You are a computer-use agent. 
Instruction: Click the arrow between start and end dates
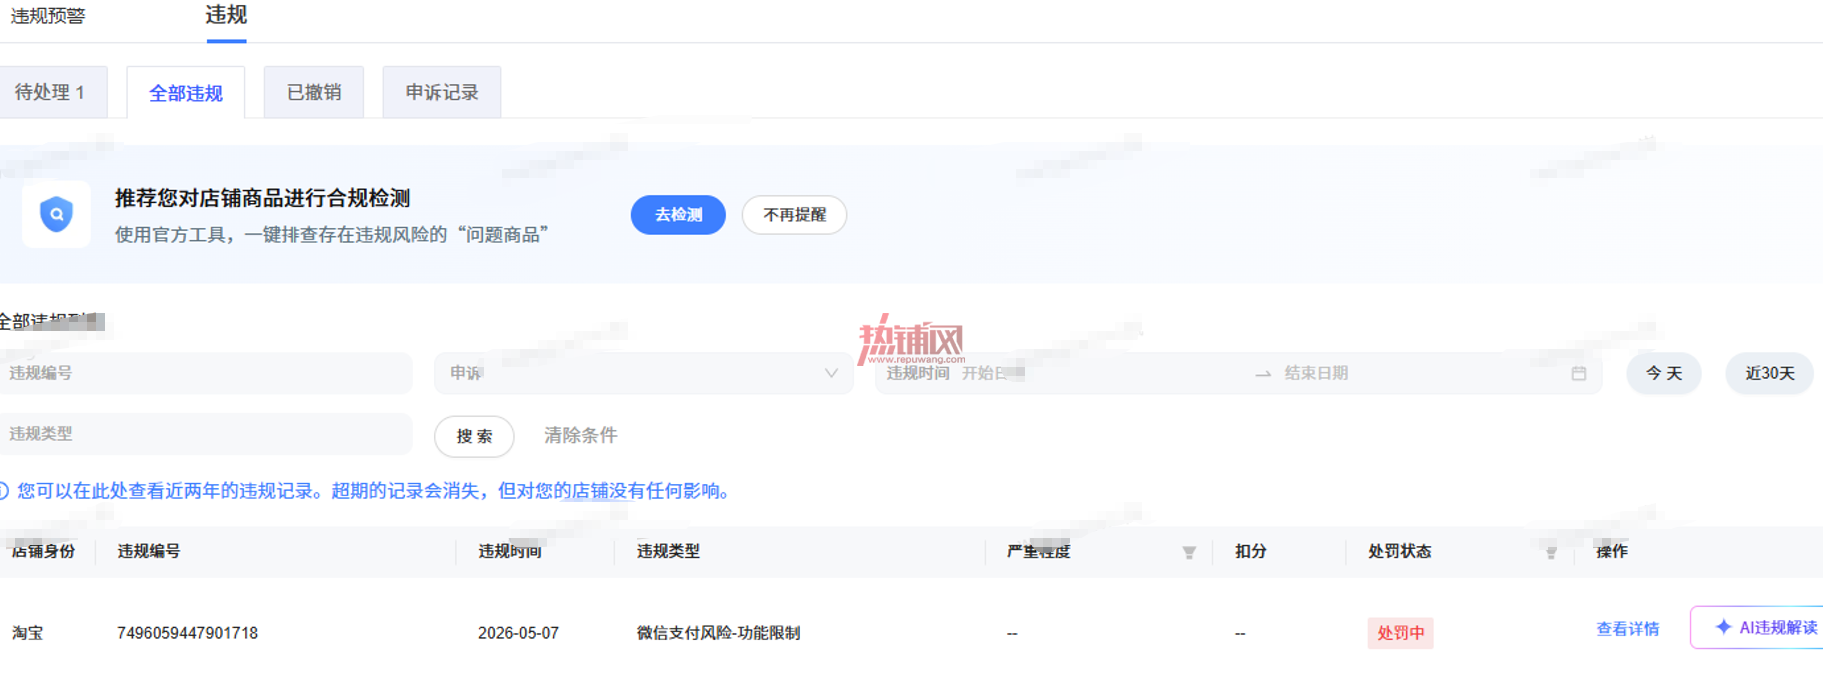[1263, 373]
